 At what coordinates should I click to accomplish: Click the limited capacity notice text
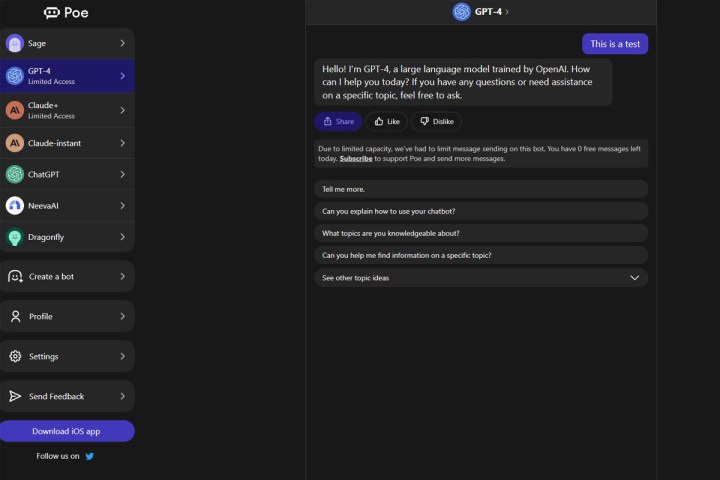coord(481,153)
